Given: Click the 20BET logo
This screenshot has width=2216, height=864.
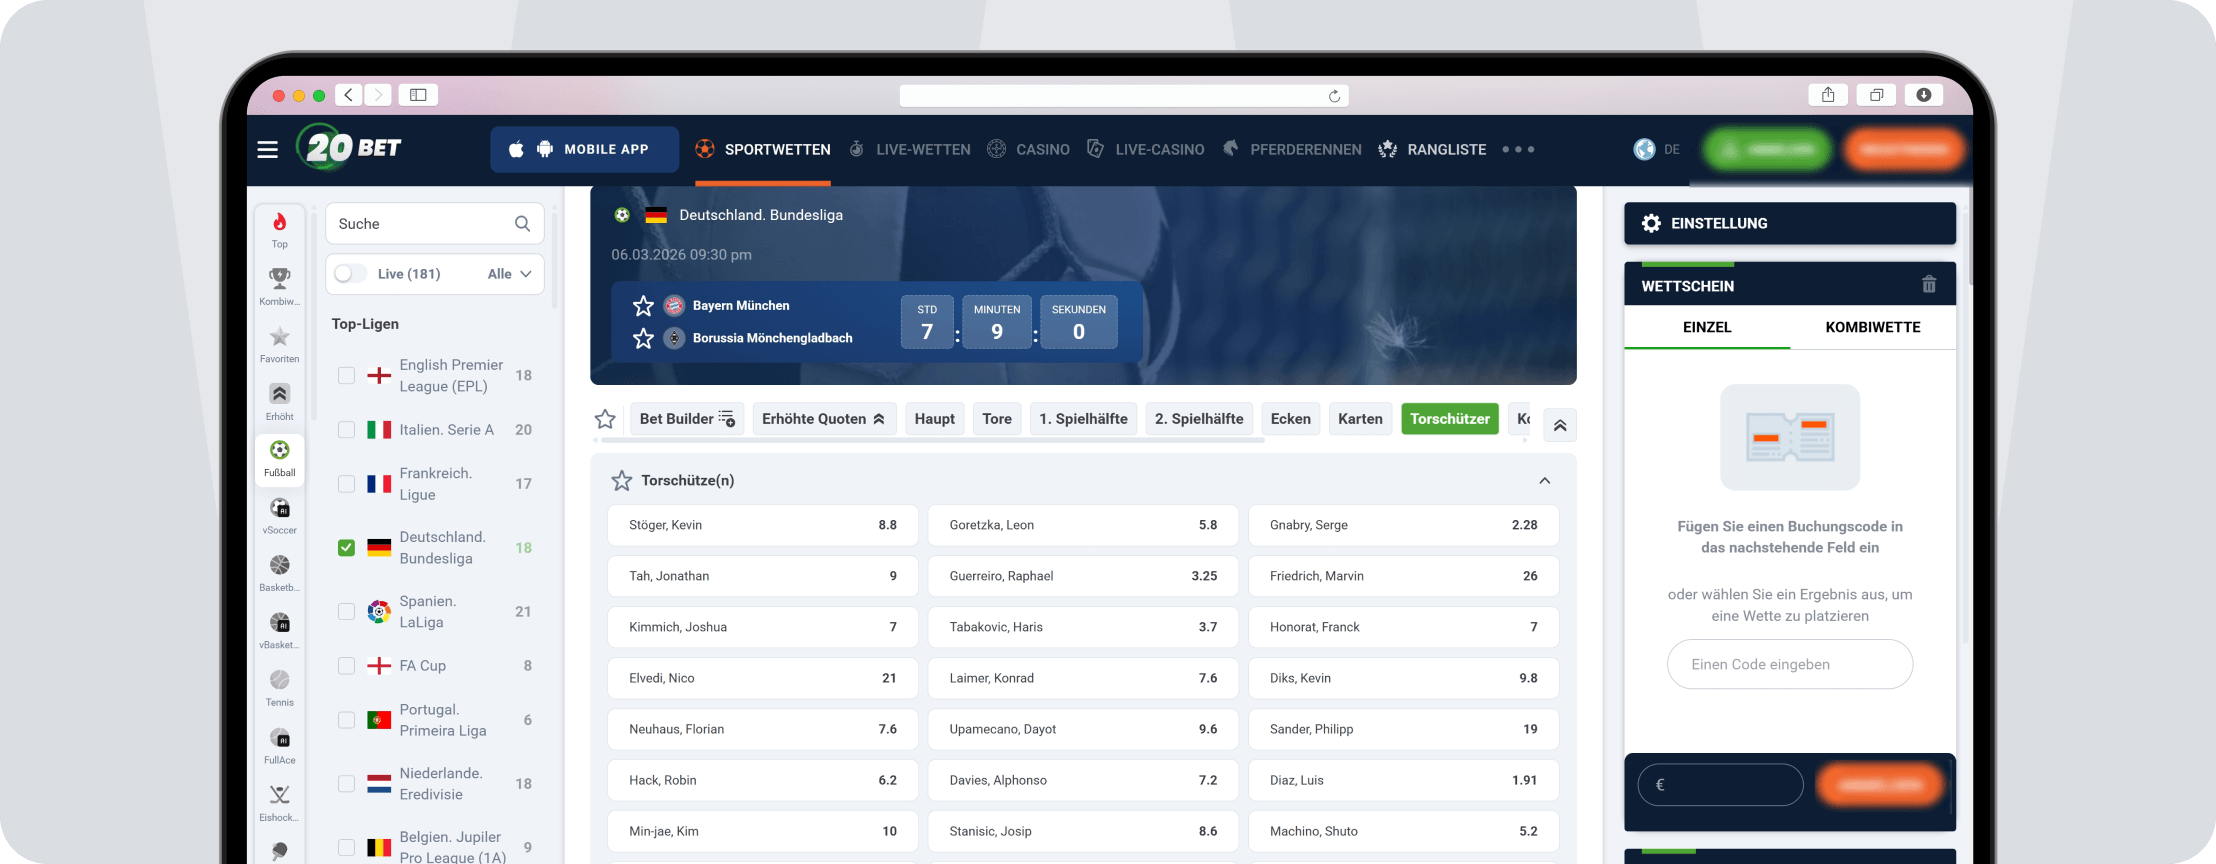Looking at the screenshot, I should (349, 148).
